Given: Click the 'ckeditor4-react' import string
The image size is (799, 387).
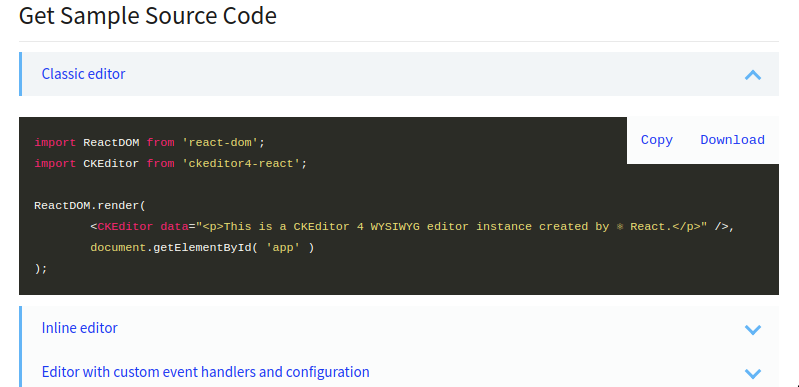Looking at the screenshot, I should (x=242, y=164).
